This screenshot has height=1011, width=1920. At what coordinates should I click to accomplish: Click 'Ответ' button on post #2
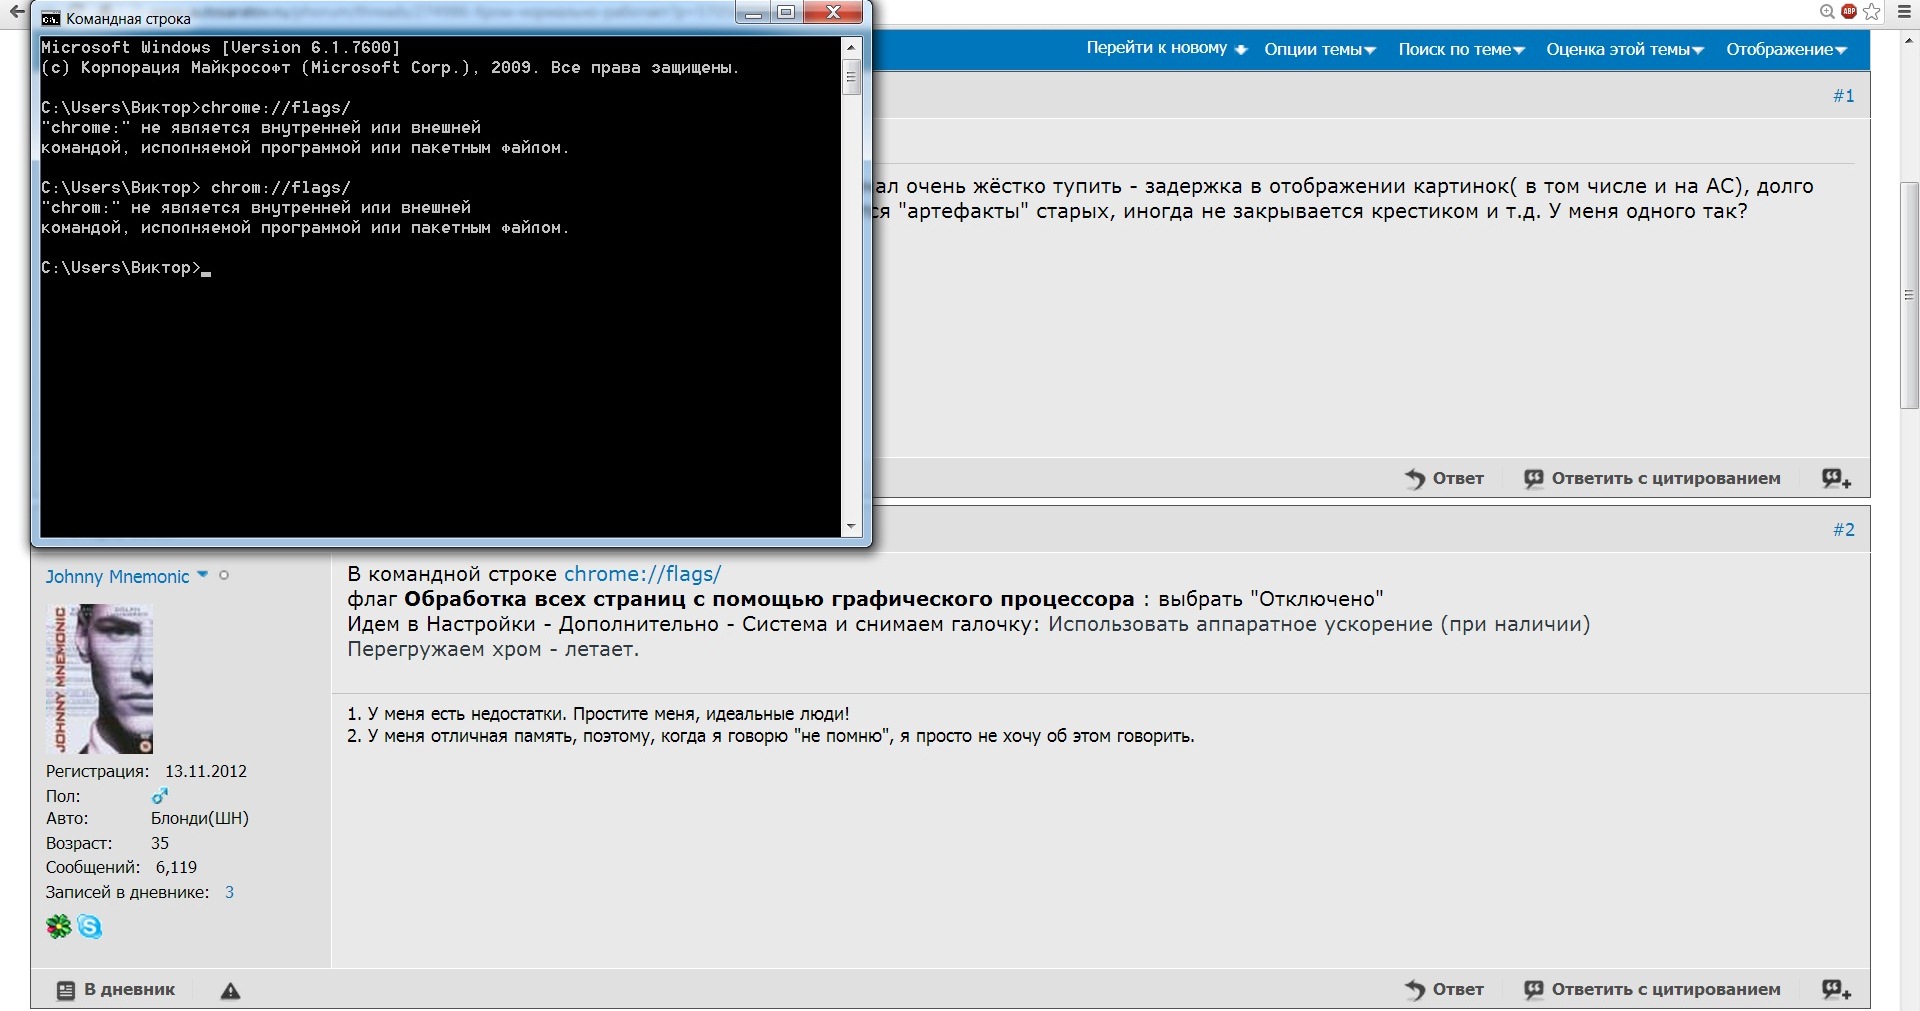click(x=1444, y=990)
